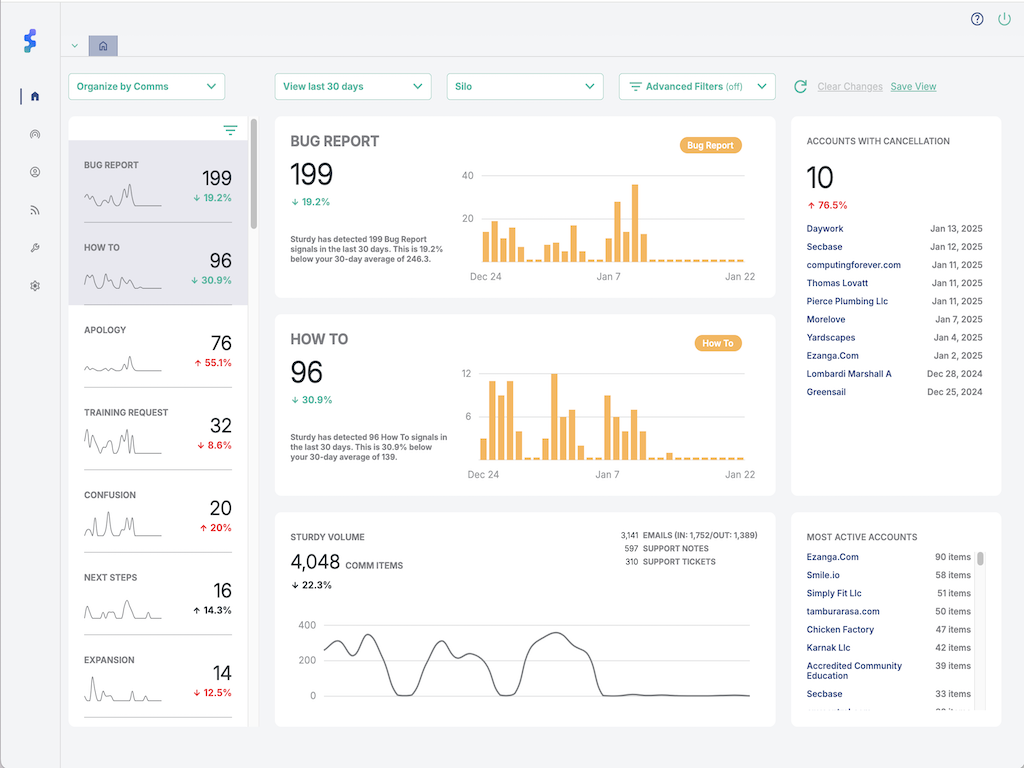Click the Save View link
The image size is (1024, 768).
click(x=913, y=87)
